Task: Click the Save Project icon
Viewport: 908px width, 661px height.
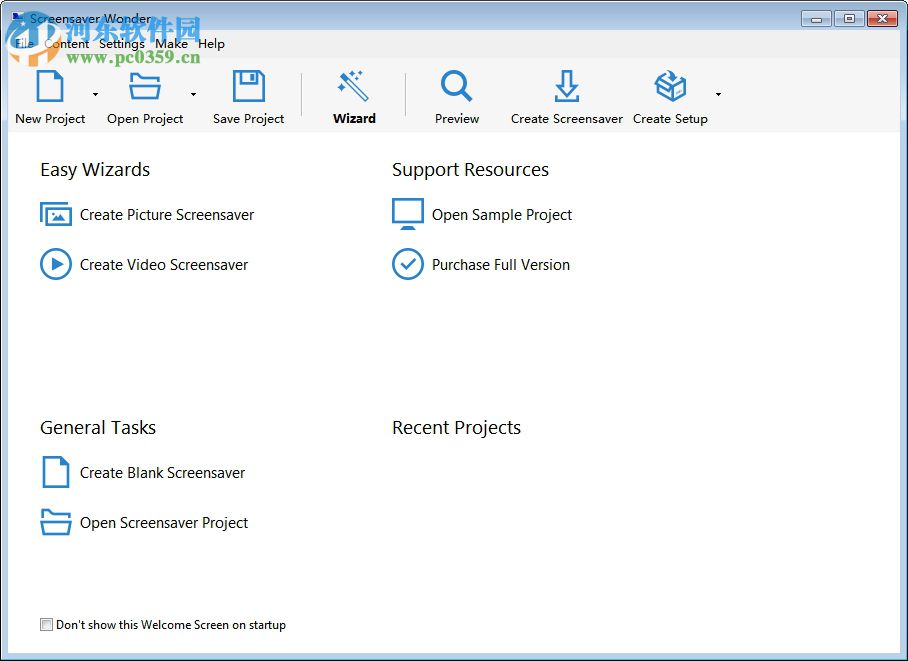Action: pyautogui.click(x=248, y=88)
